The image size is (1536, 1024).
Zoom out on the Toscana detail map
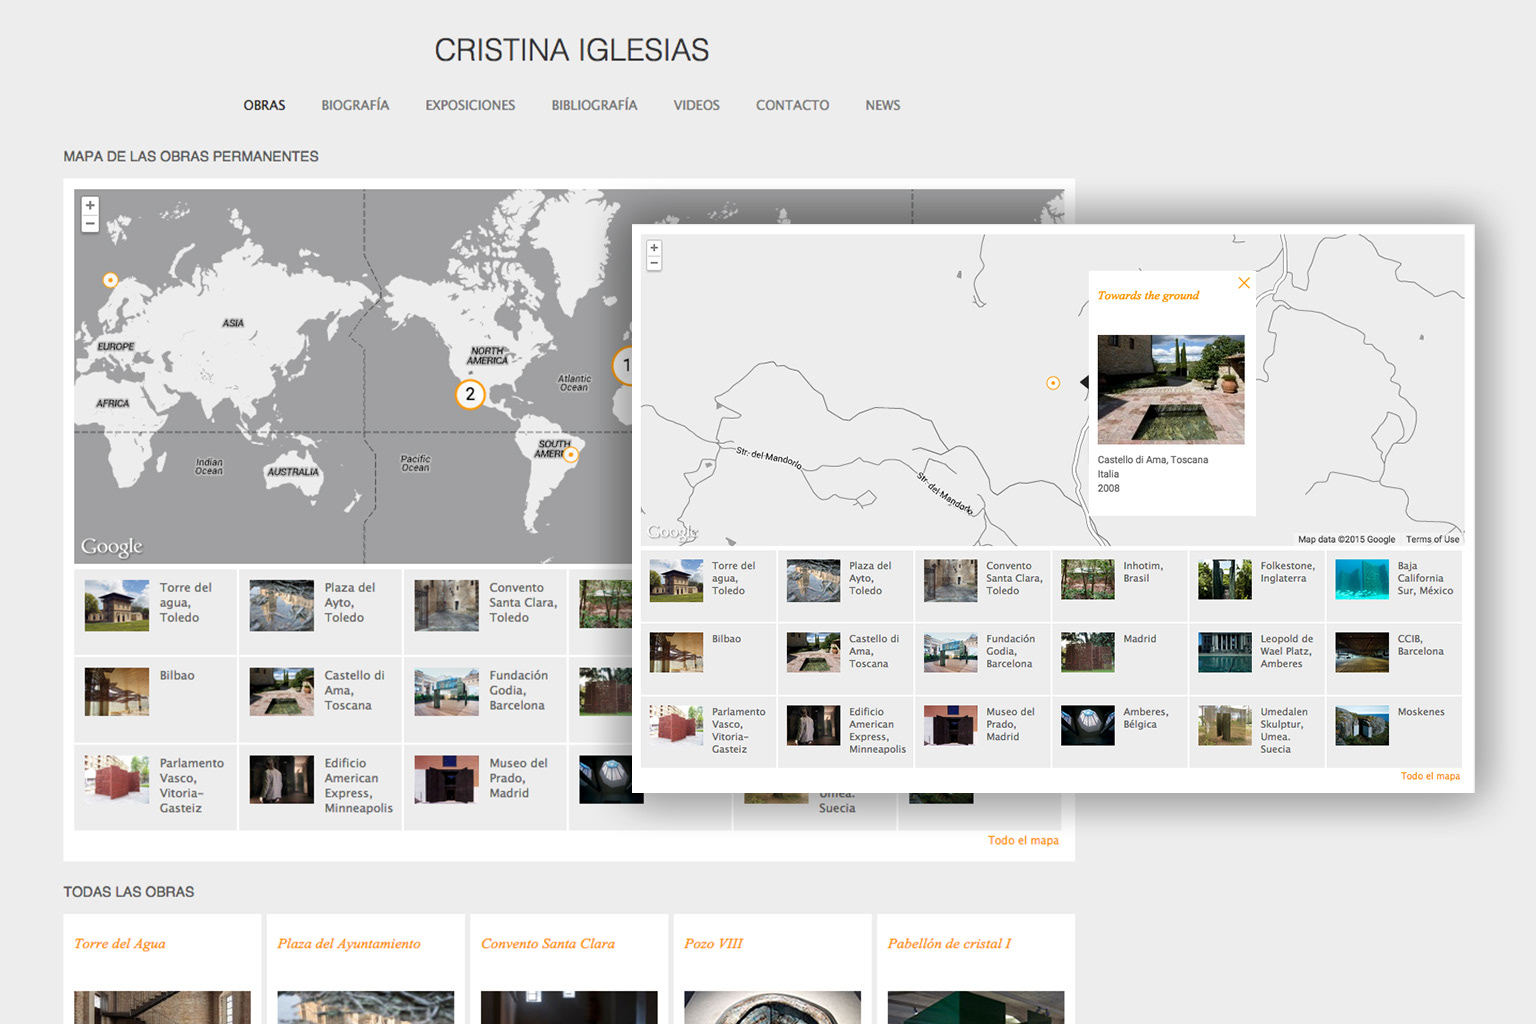coord(654,263)
